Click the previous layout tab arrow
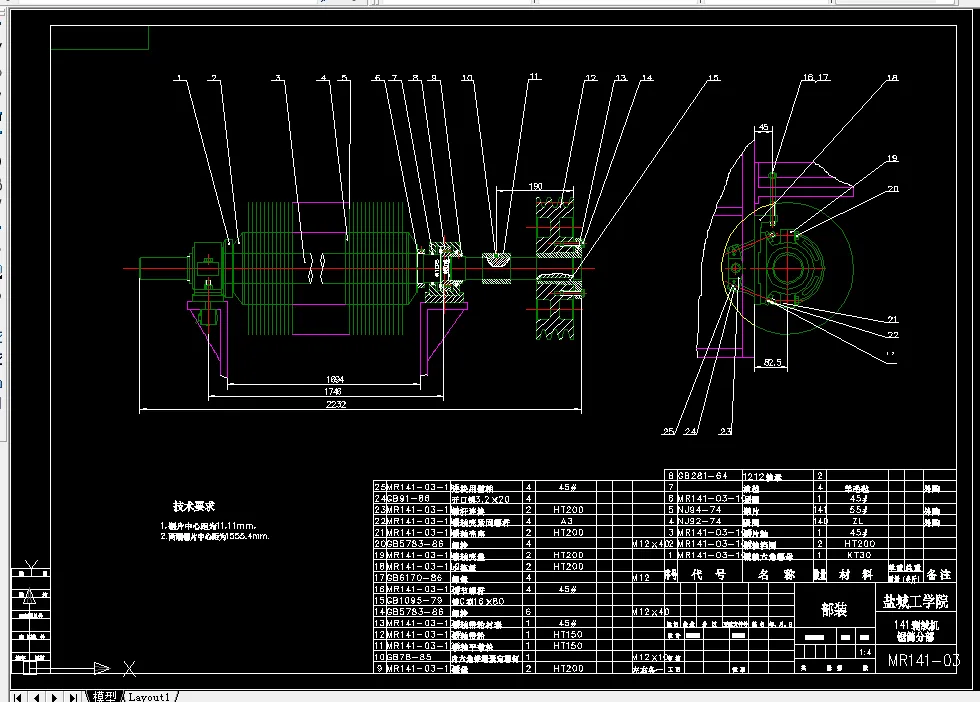980x702 pixels. click(37, 697)
